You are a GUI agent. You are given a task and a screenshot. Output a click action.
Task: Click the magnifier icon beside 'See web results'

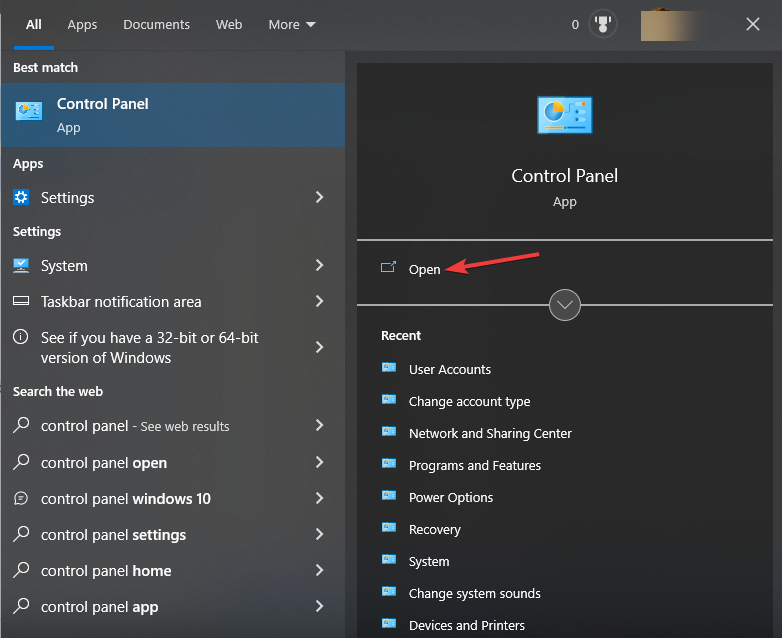21,425
